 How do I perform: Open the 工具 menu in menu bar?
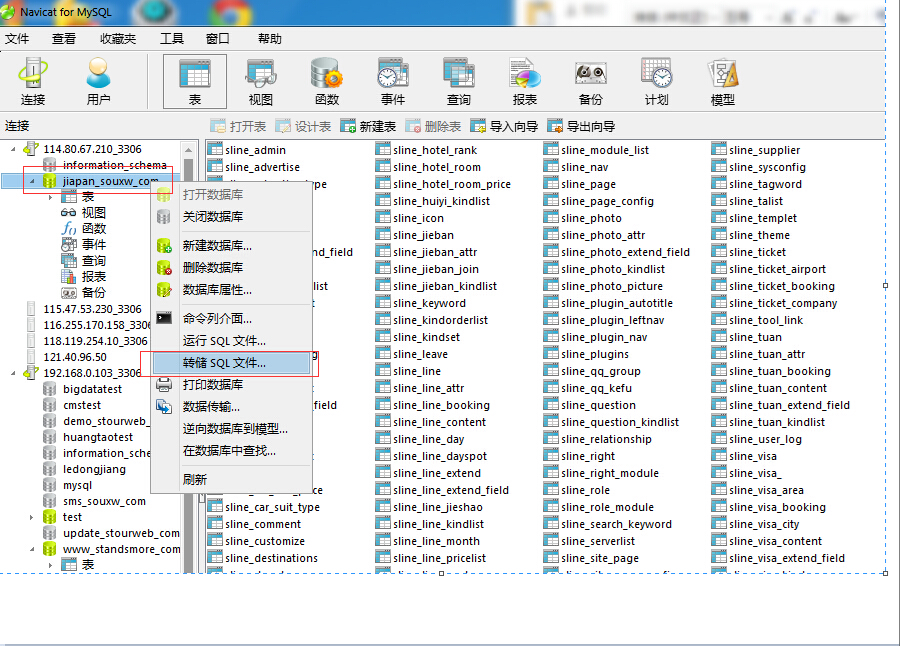tap(171, 39)
